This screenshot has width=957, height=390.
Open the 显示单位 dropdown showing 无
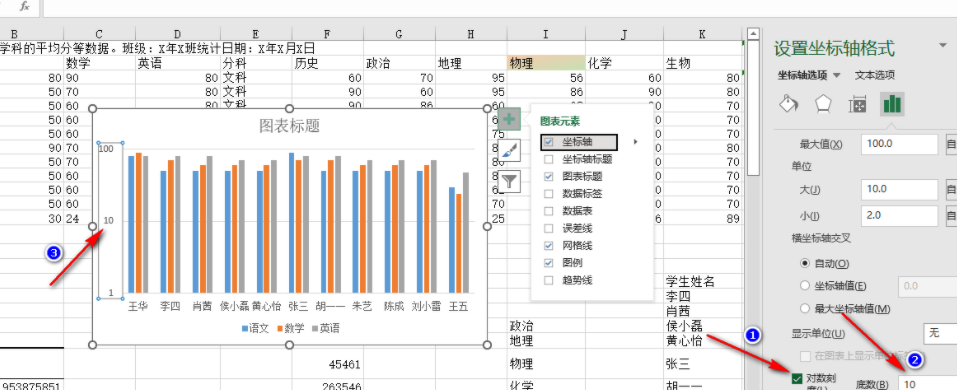tap(940, 333)
